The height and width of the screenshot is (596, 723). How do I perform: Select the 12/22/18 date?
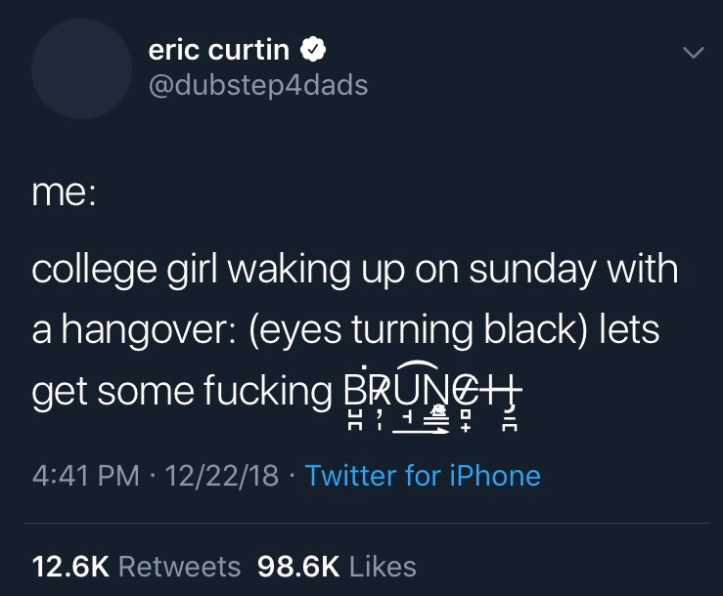coord(221,475)
